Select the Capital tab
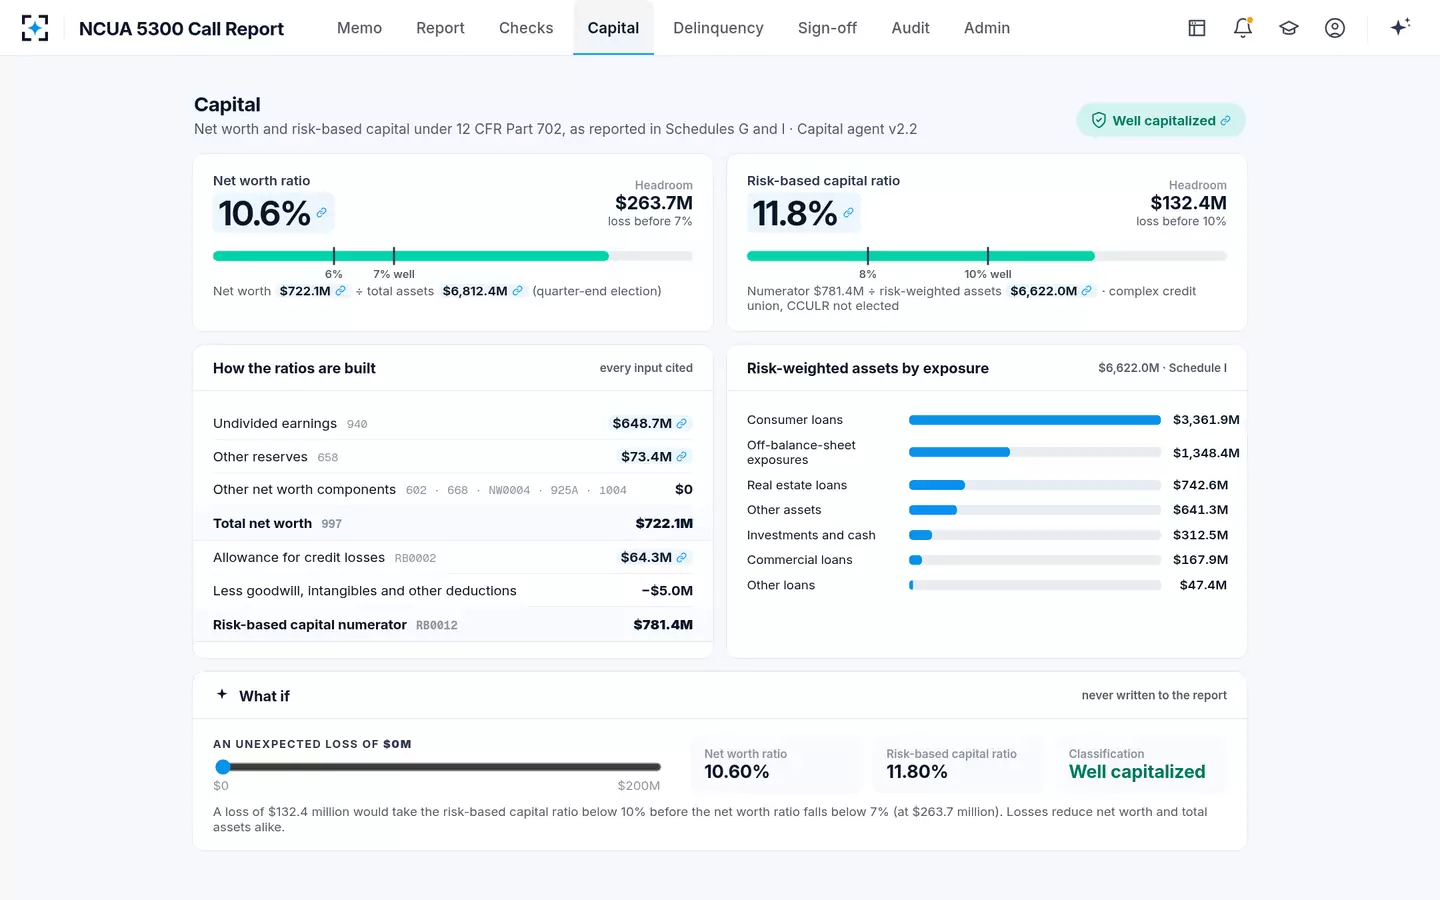 pos(613,28)
